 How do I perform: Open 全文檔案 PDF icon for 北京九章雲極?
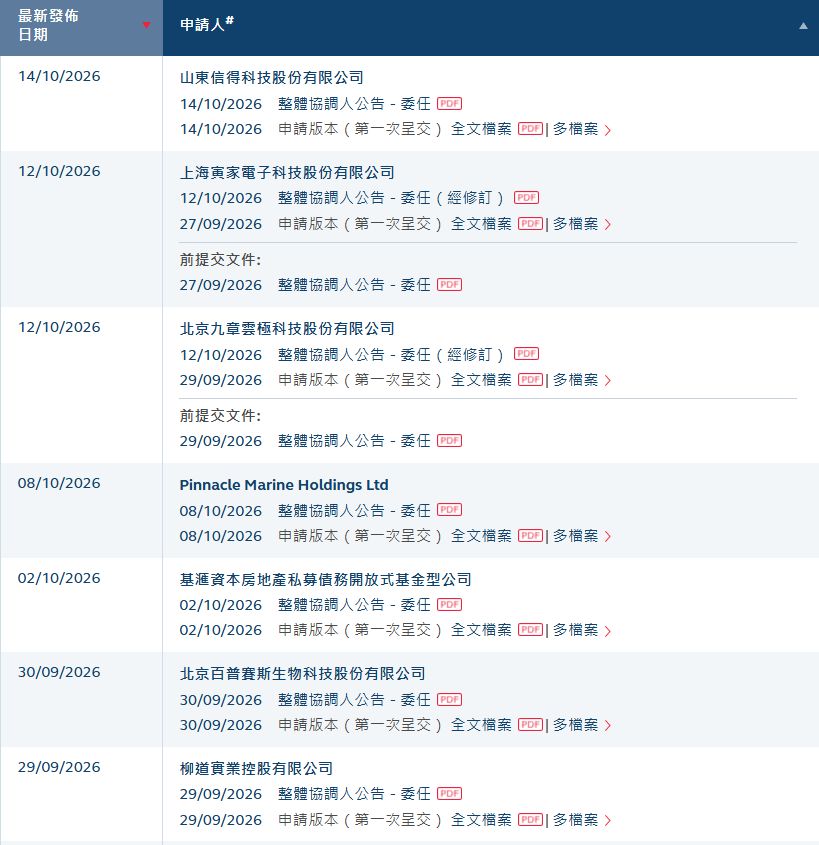[x=530, y=380]
